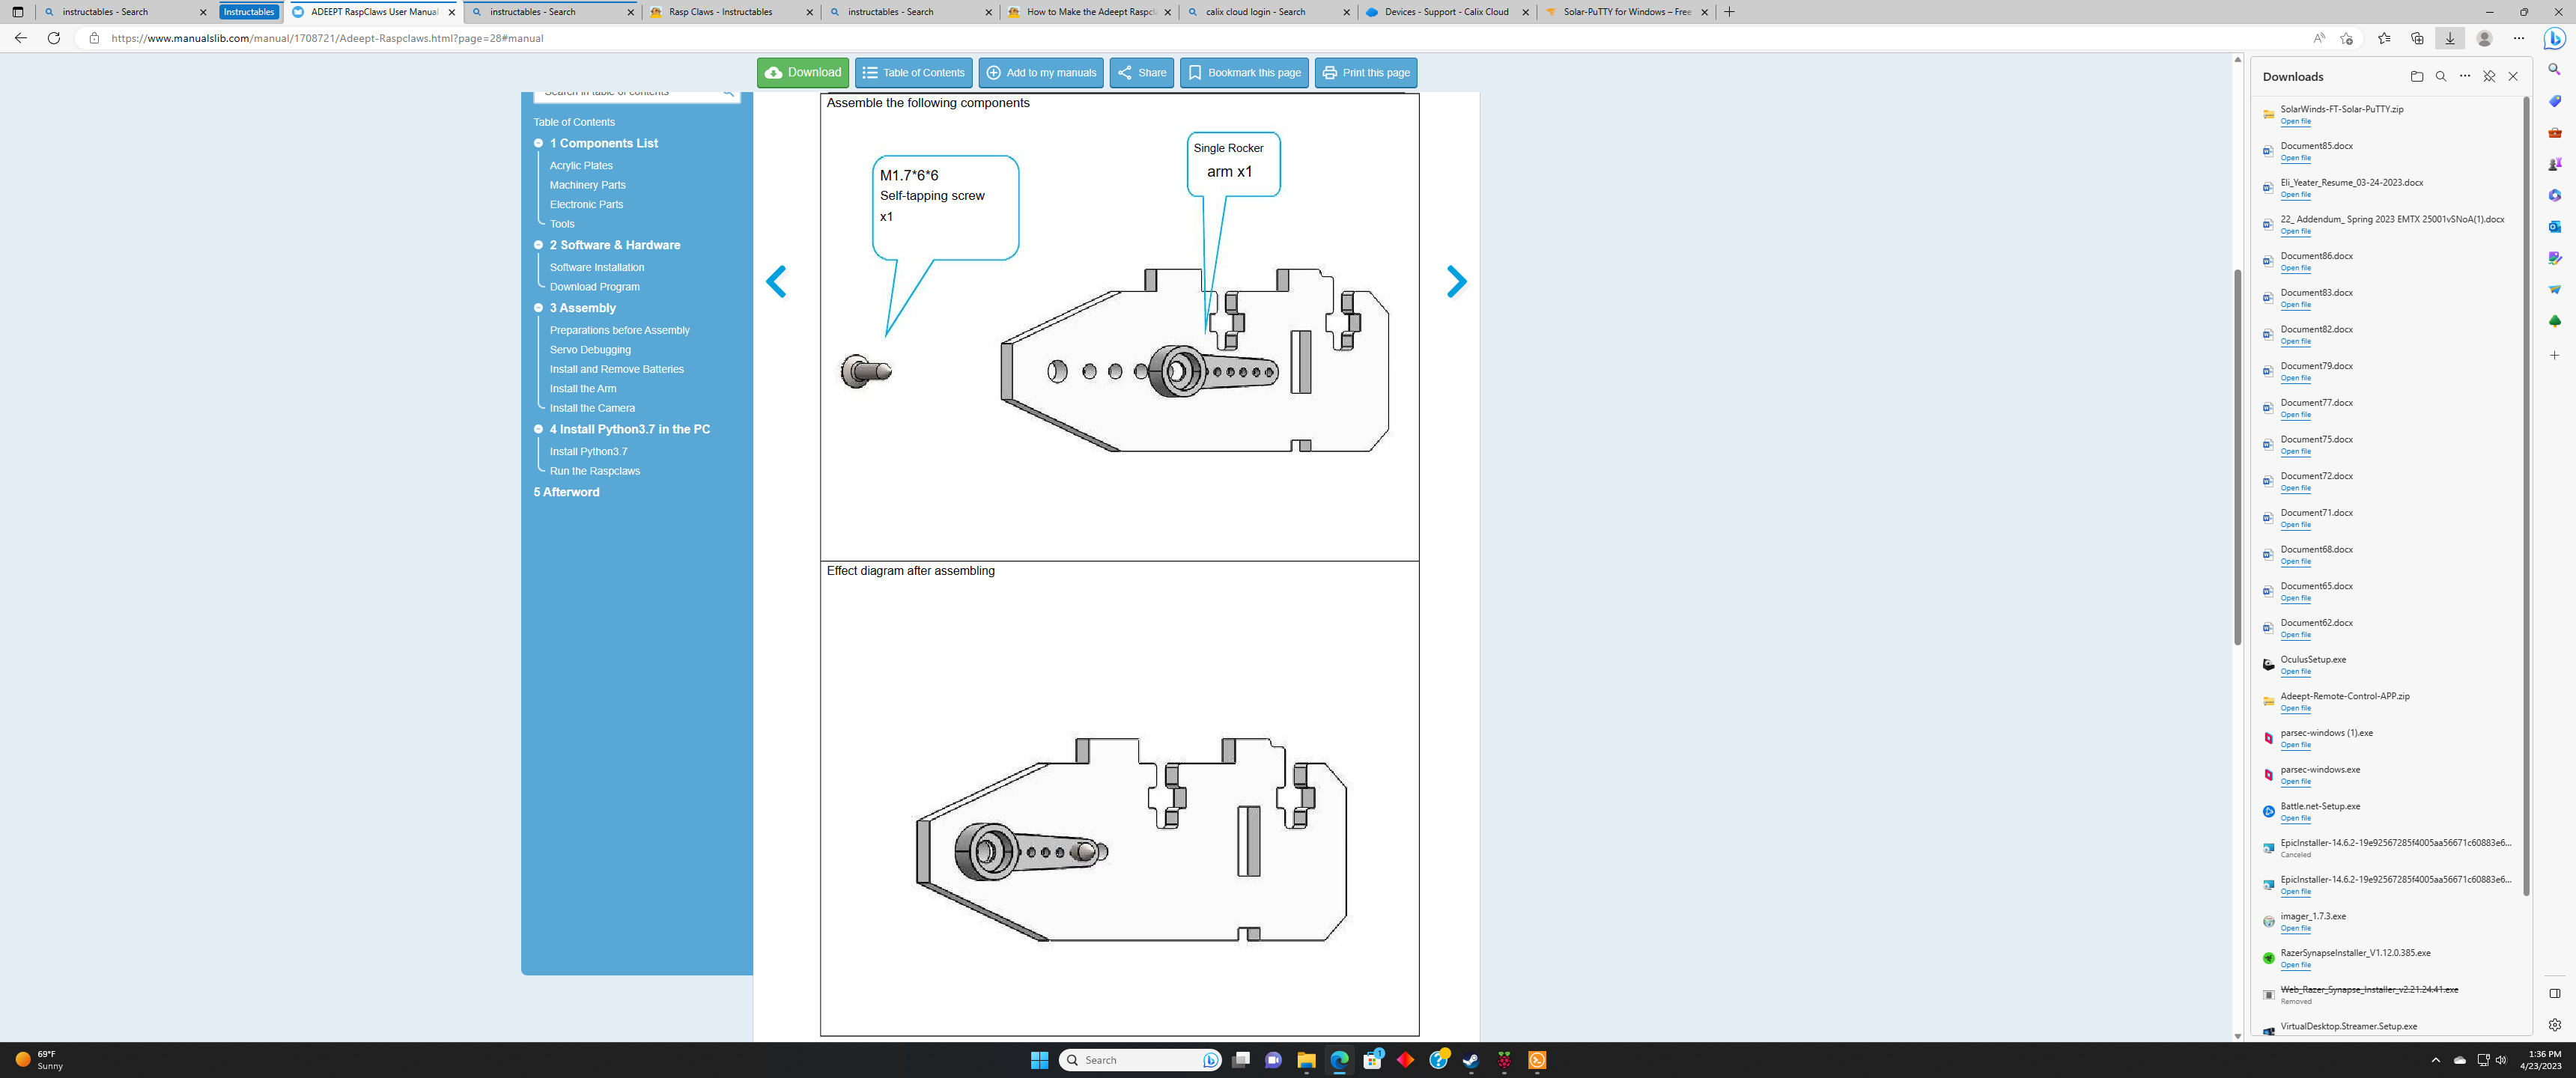Viewport: 2576px width, 1078px height.
Task: Switch to the Instructables tab
Action: (x=248, y=12)
